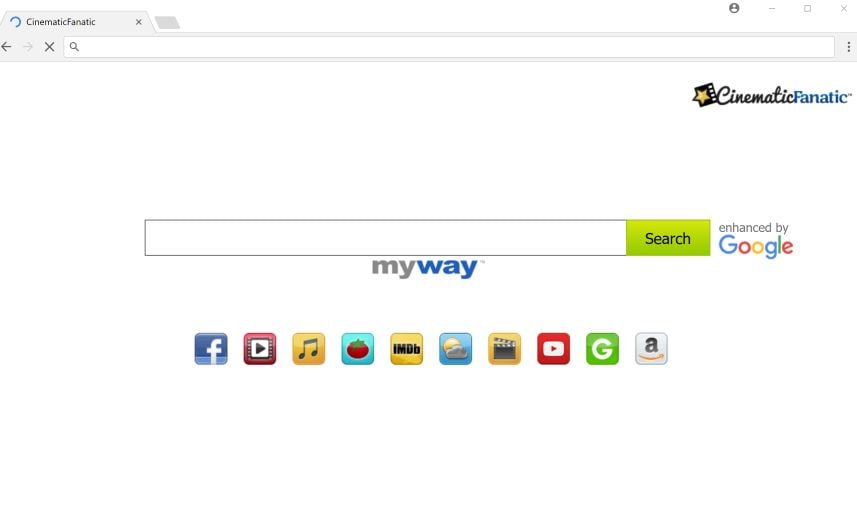
Task: Open the Chrome three-dot menu
Action: click(848, 47)
